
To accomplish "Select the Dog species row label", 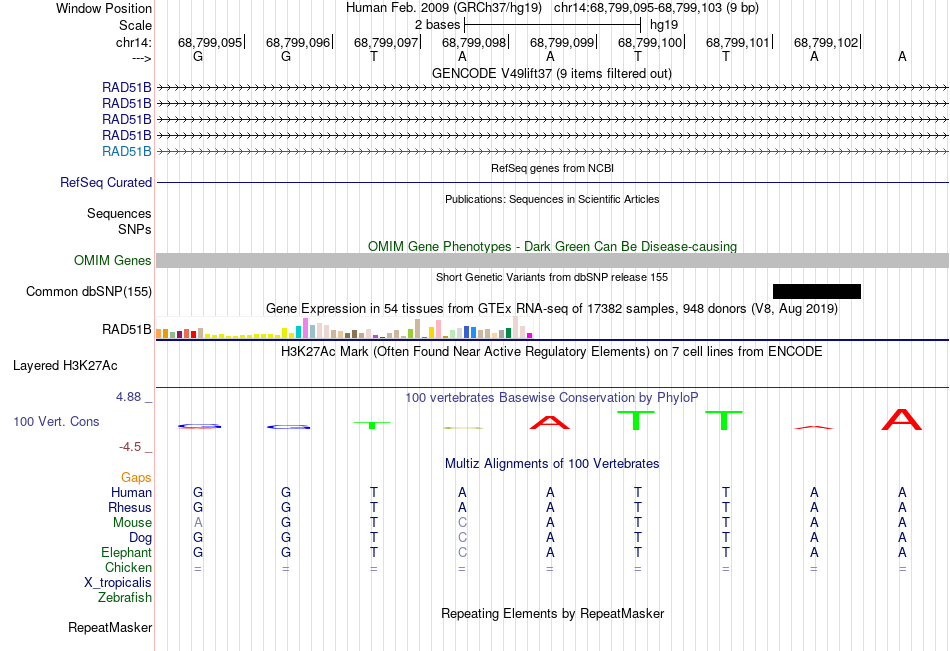I will click(141, 538).
